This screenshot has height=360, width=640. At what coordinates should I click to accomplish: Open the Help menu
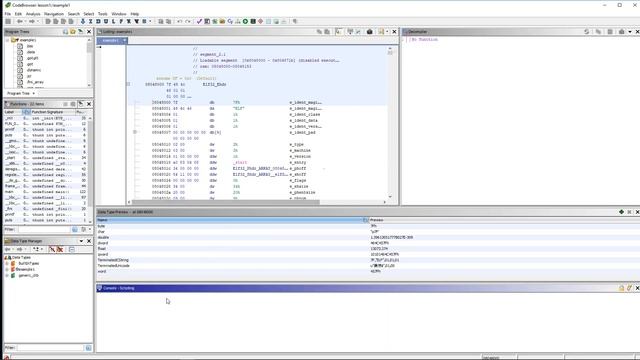pos(135,14)
